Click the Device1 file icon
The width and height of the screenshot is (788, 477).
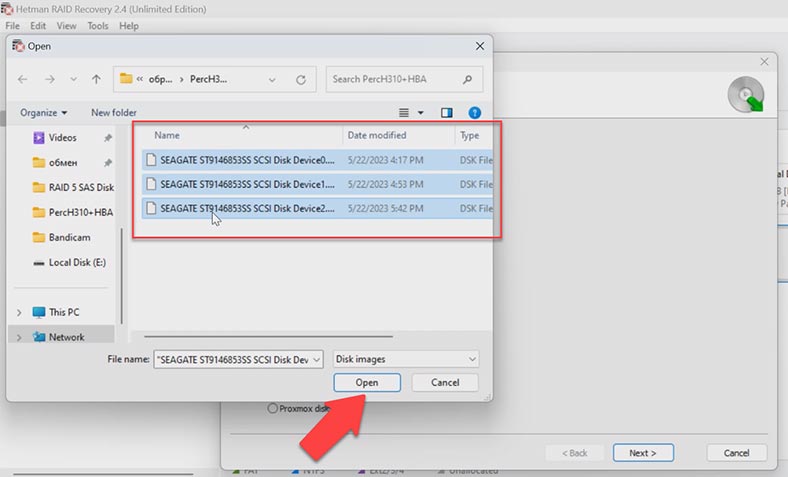(151, 184)
